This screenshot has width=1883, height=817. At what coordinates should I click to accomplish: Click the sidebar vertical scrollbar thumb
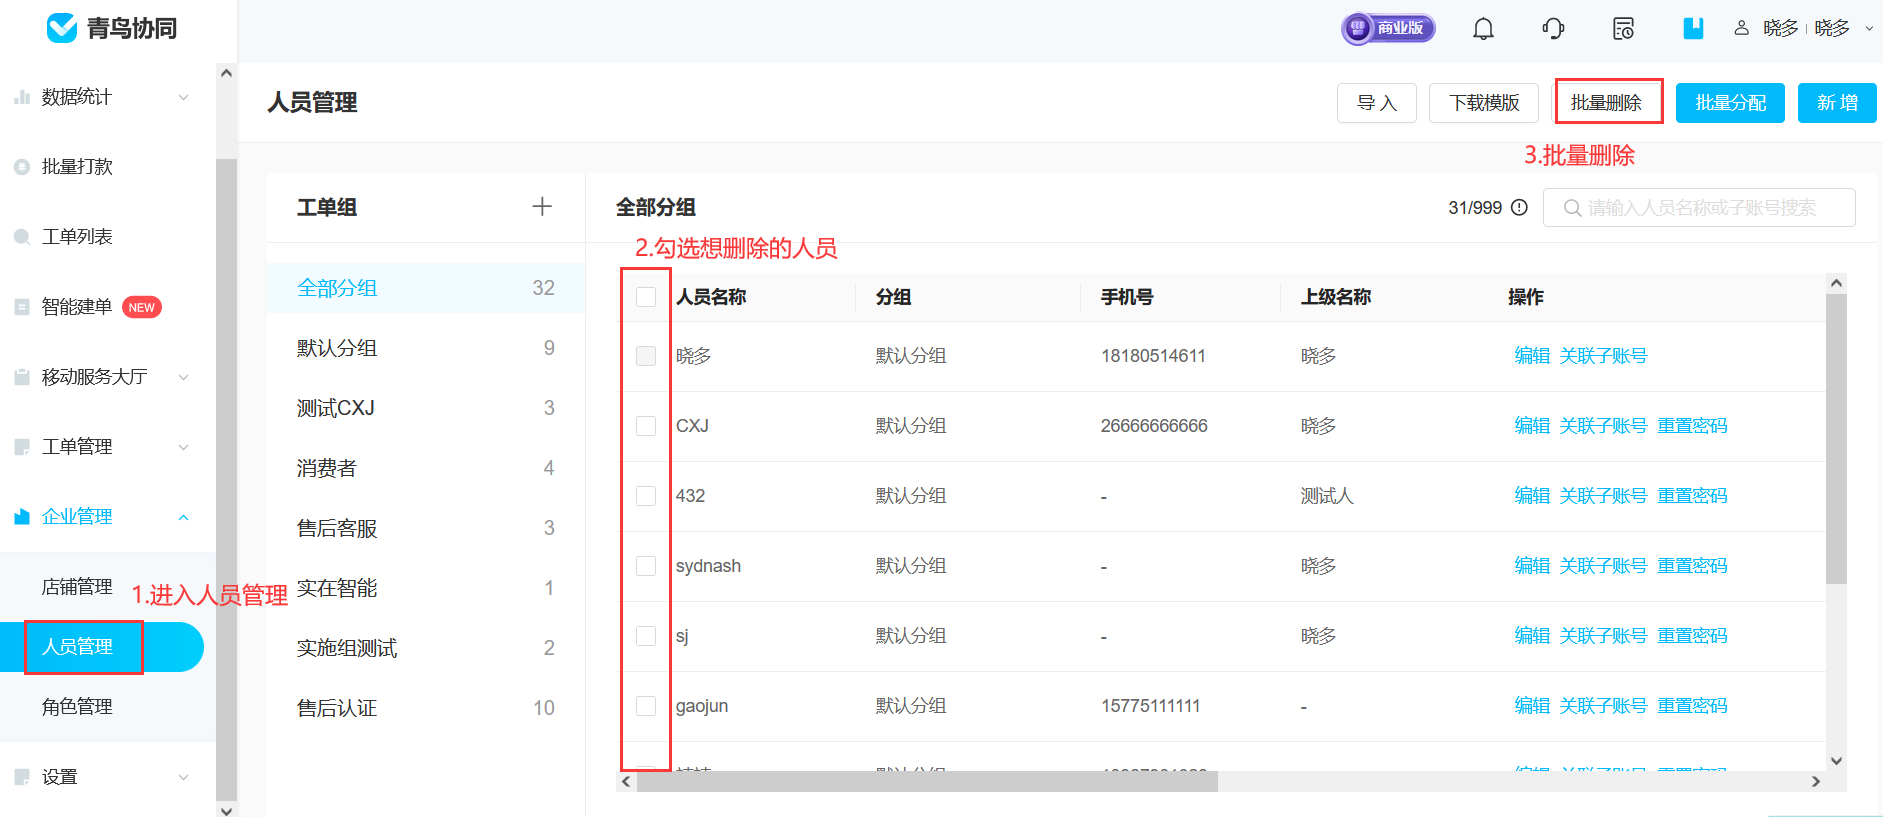point(226,480)
